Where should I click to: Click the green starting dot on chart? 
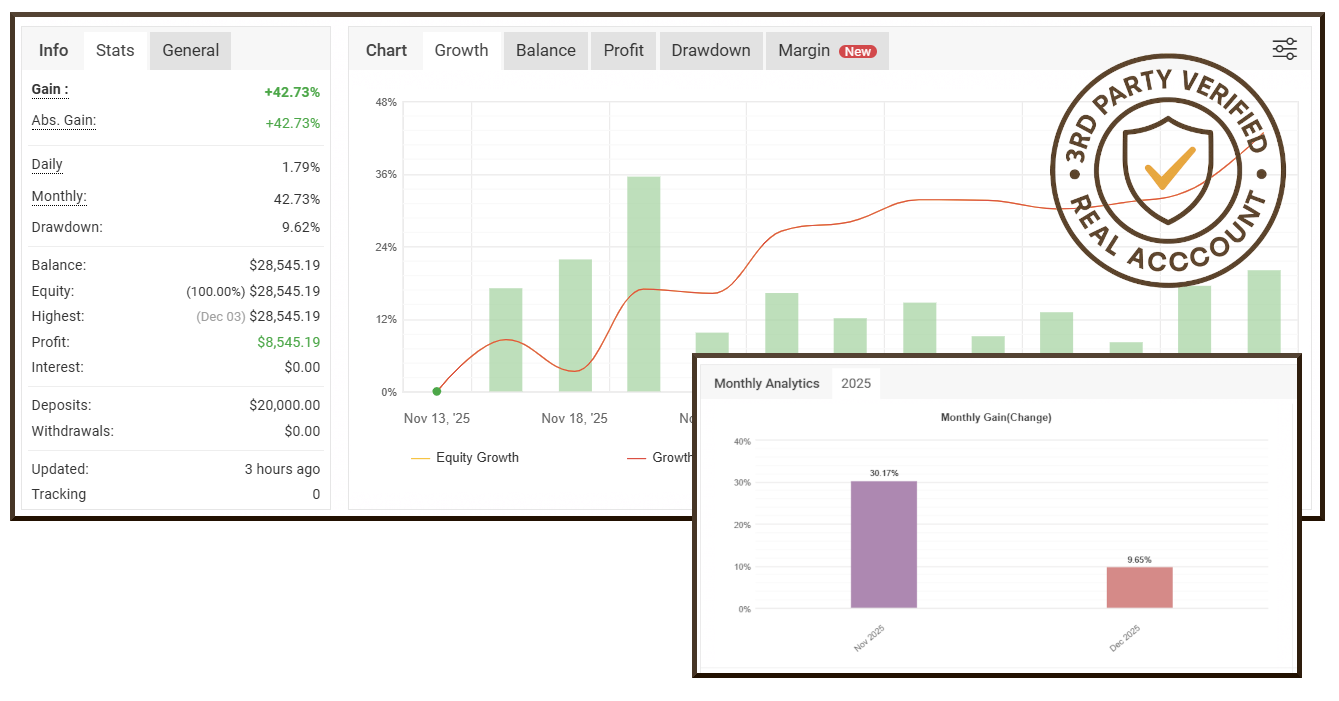(437, 391)
